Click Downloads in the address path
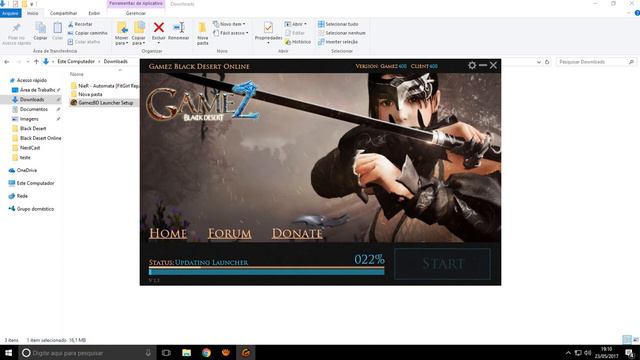 (116, 62)
